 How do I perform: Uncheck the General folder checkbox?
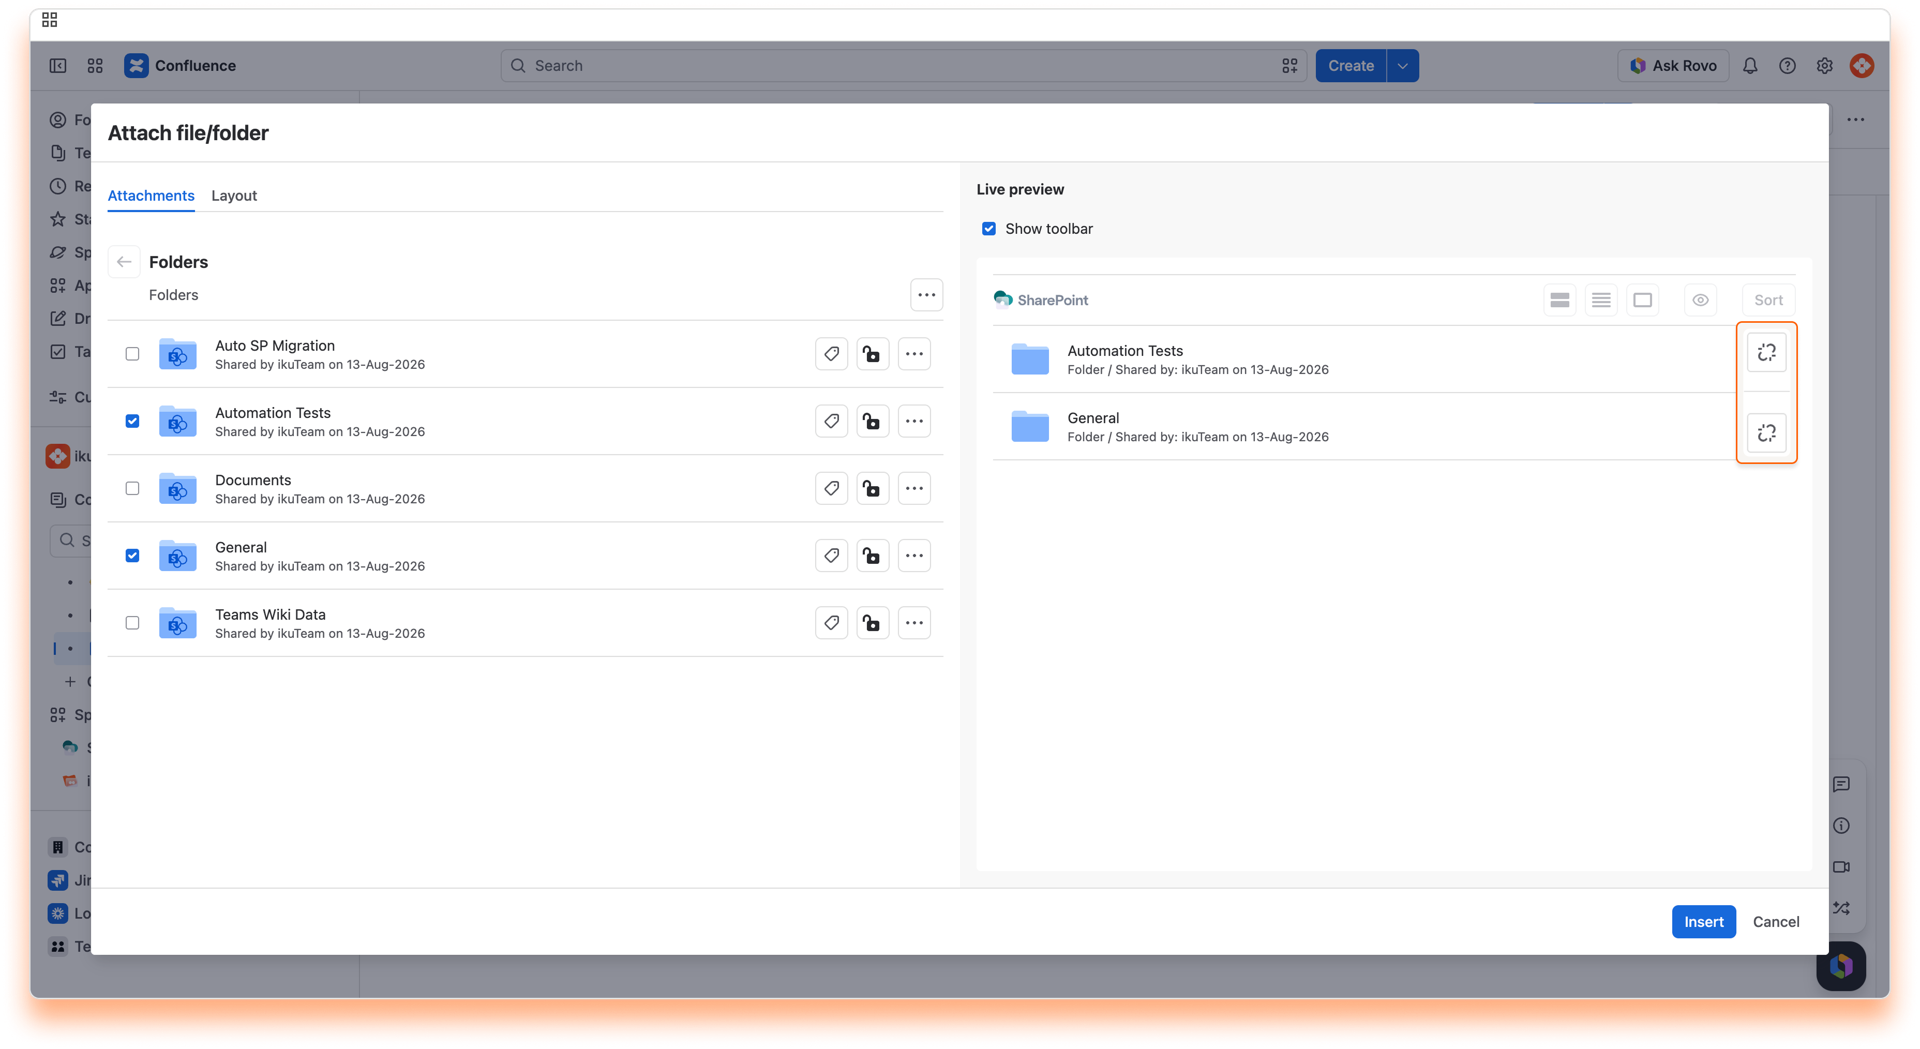[132, 556]
